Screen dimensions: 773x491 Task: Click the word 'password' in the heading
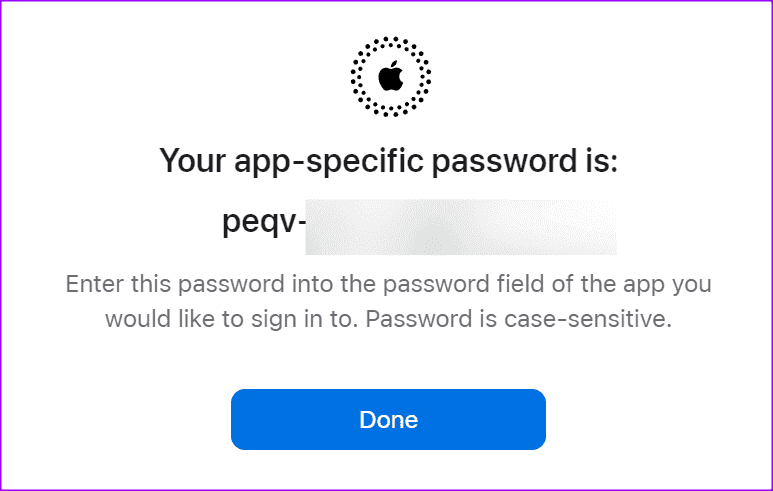click(505, 162)
